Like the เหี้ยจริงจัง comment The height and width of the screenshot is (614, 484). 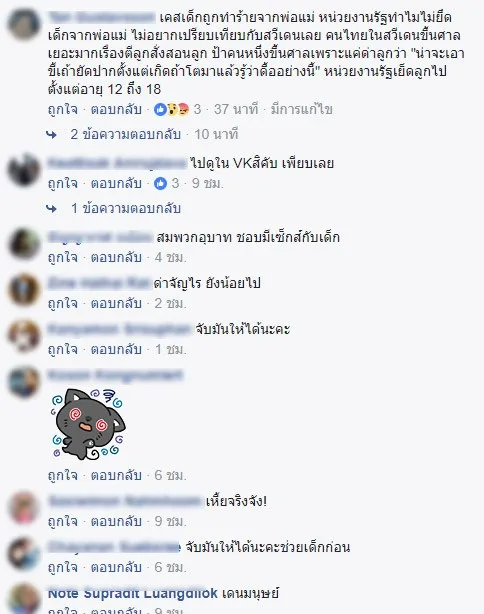coord(63,521)
